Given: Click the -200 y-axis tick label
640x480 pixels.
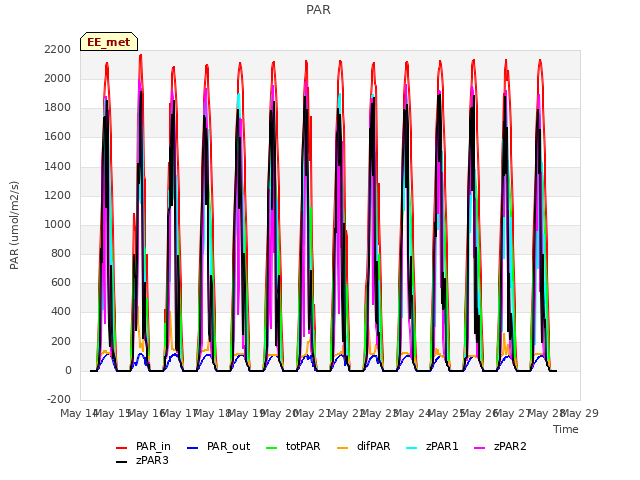Looking at the screenshot, I should tap(59, 399).
